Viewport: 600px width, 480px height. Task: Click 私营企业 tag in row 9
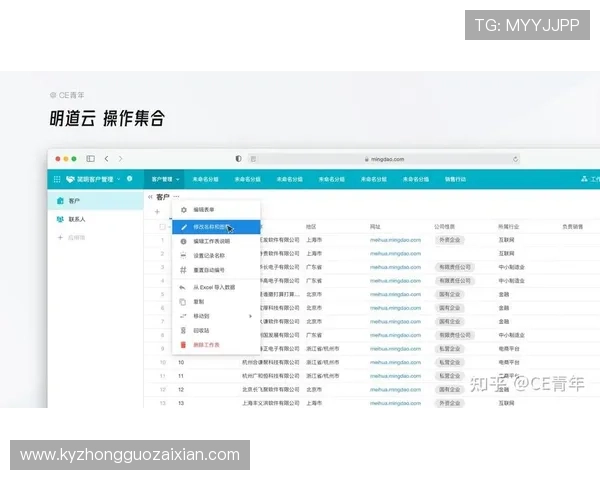pos(450,349)
